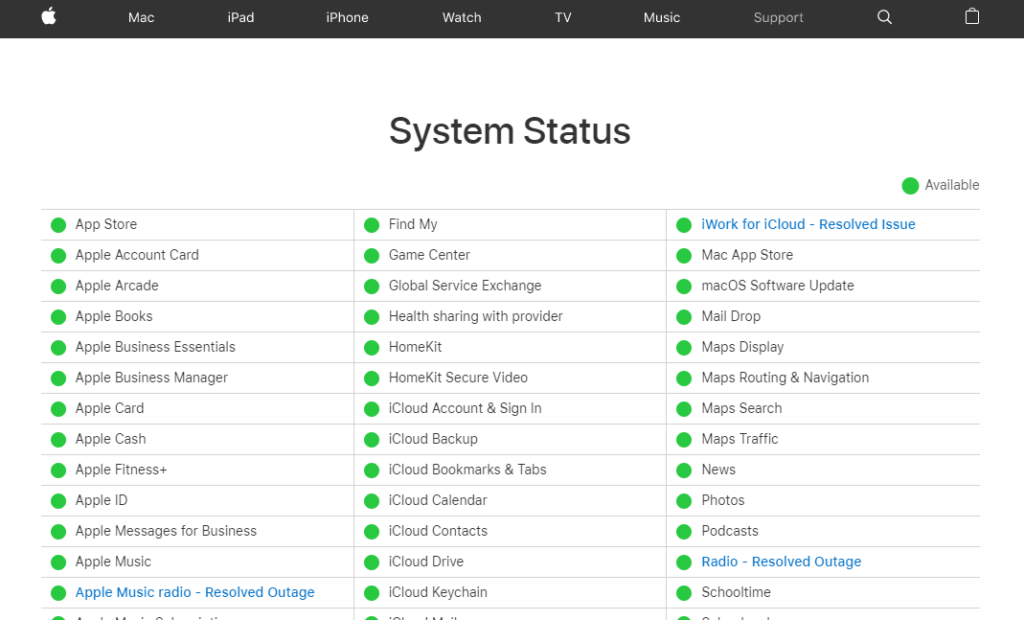Click the green dot next to Photos

(x=684, y=501)
